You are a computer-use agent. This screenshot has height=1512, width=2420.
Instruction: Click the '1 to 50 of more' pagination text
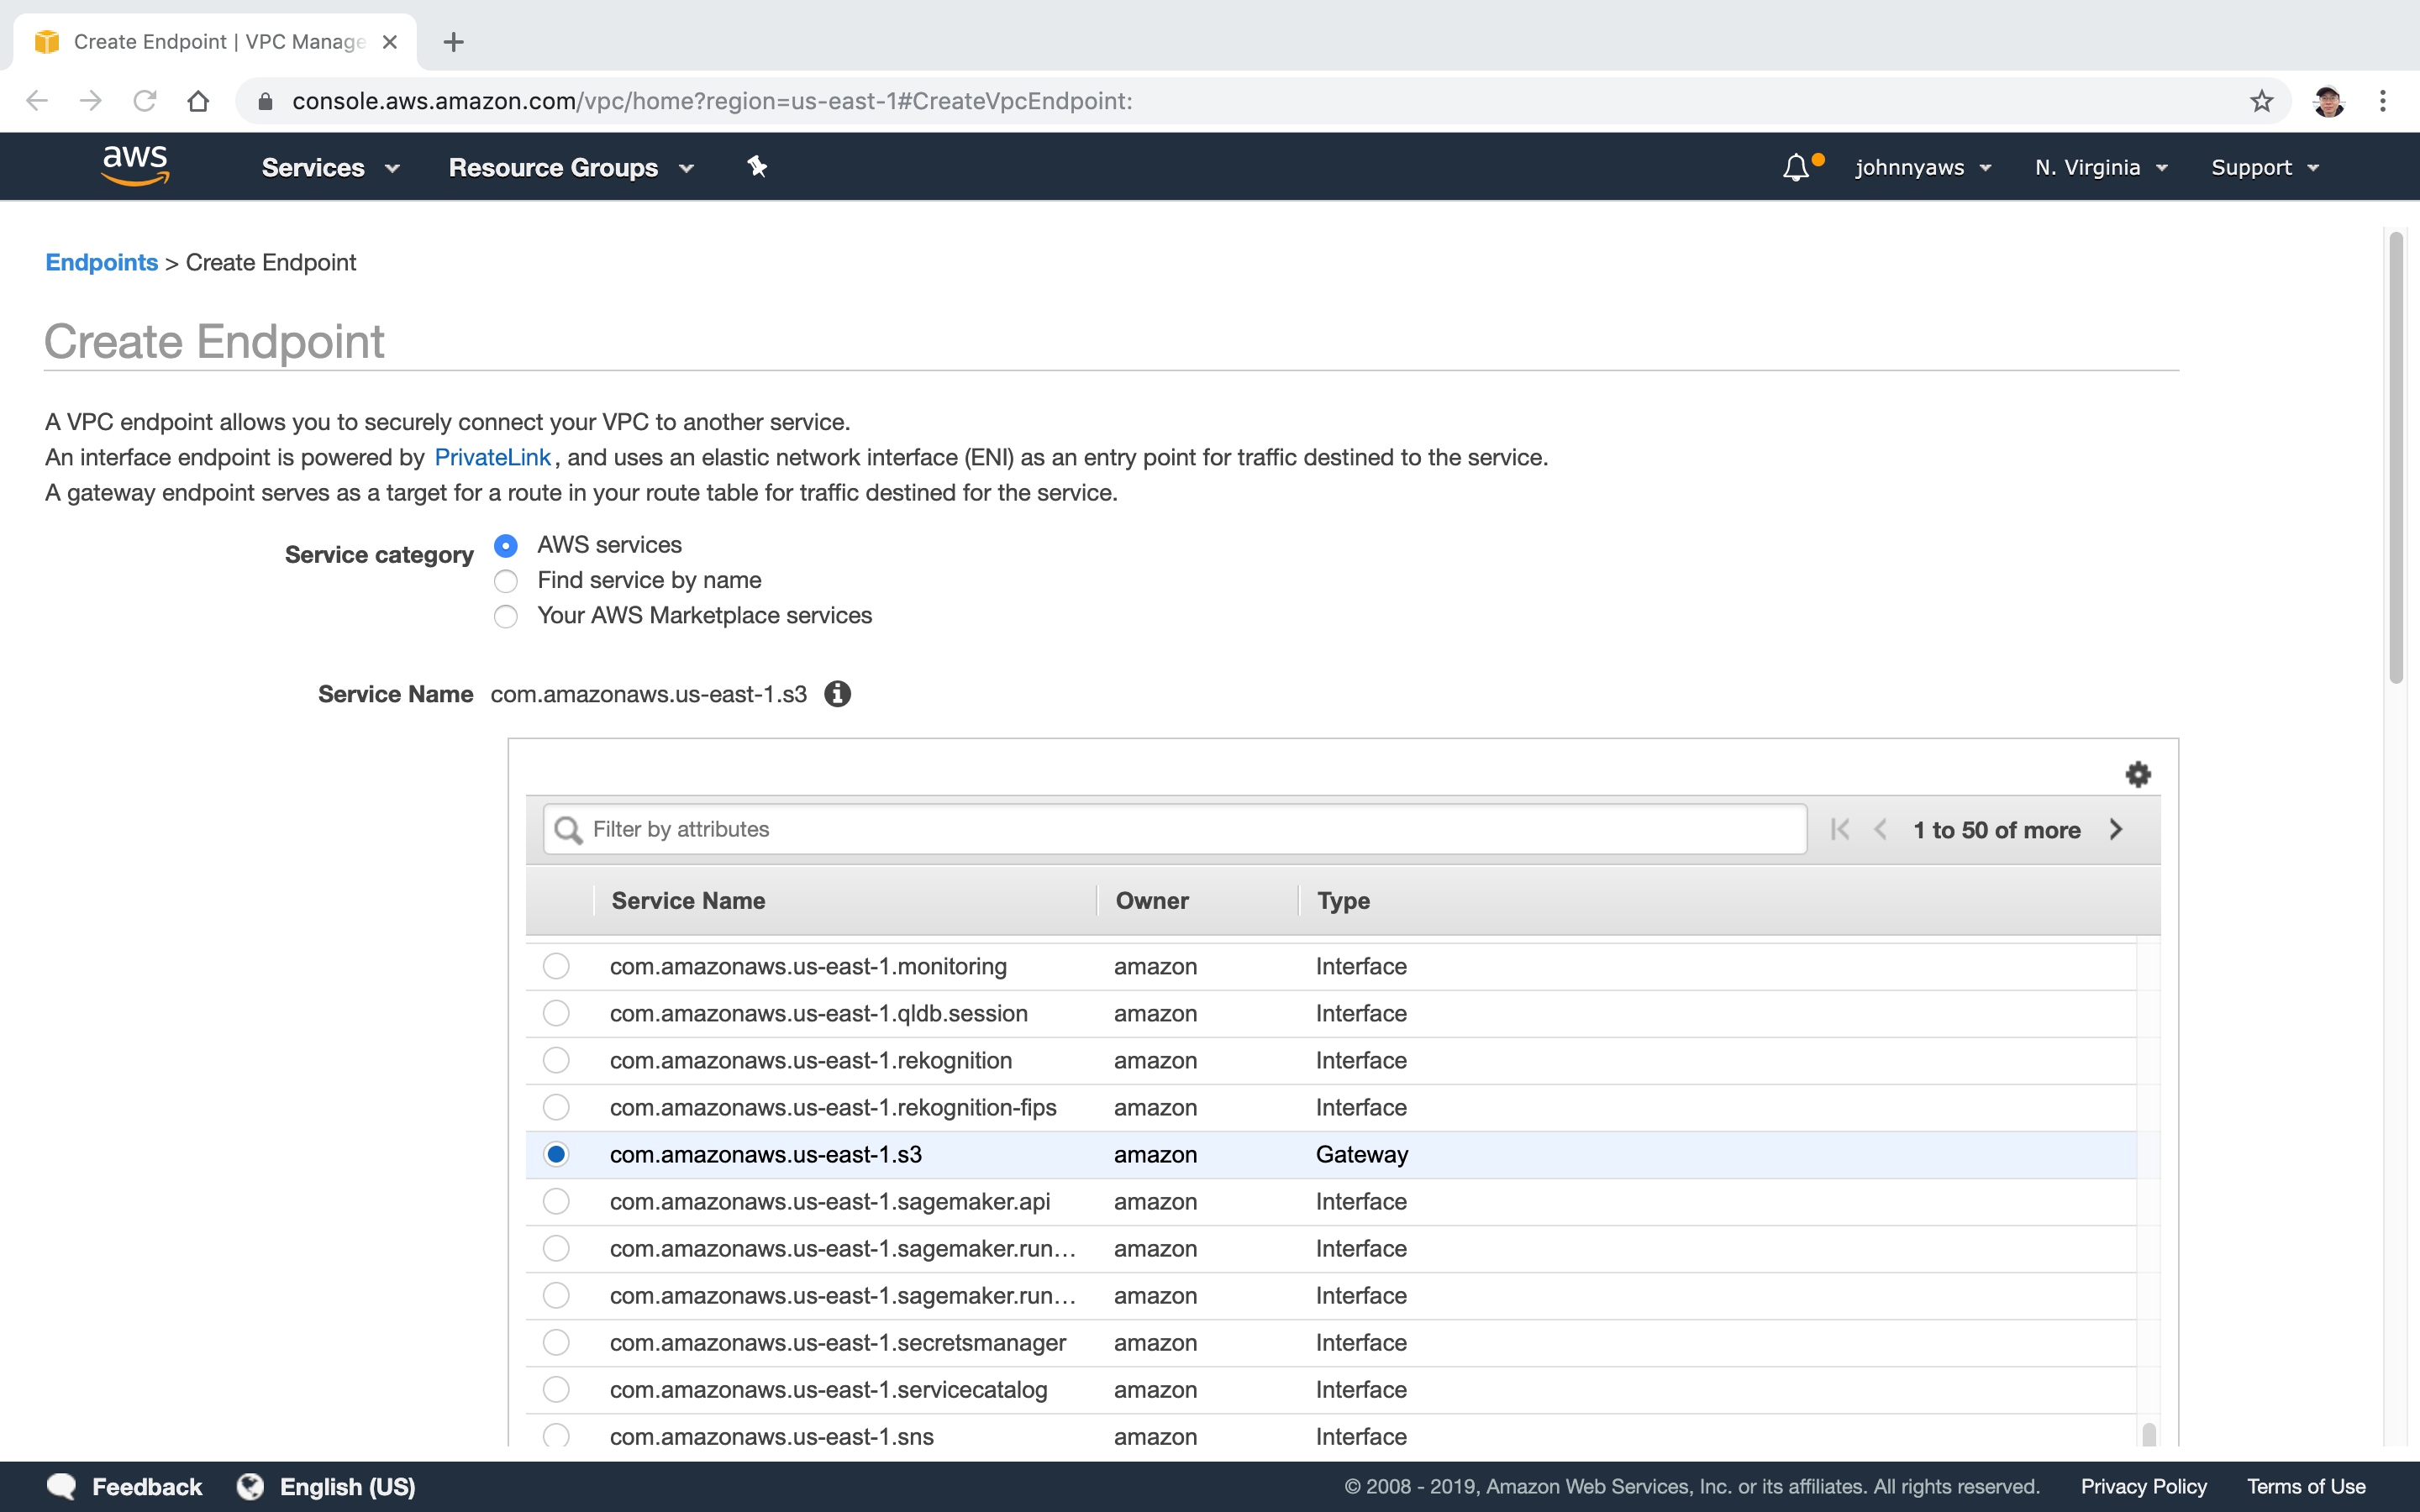[x=1997, y=830]
